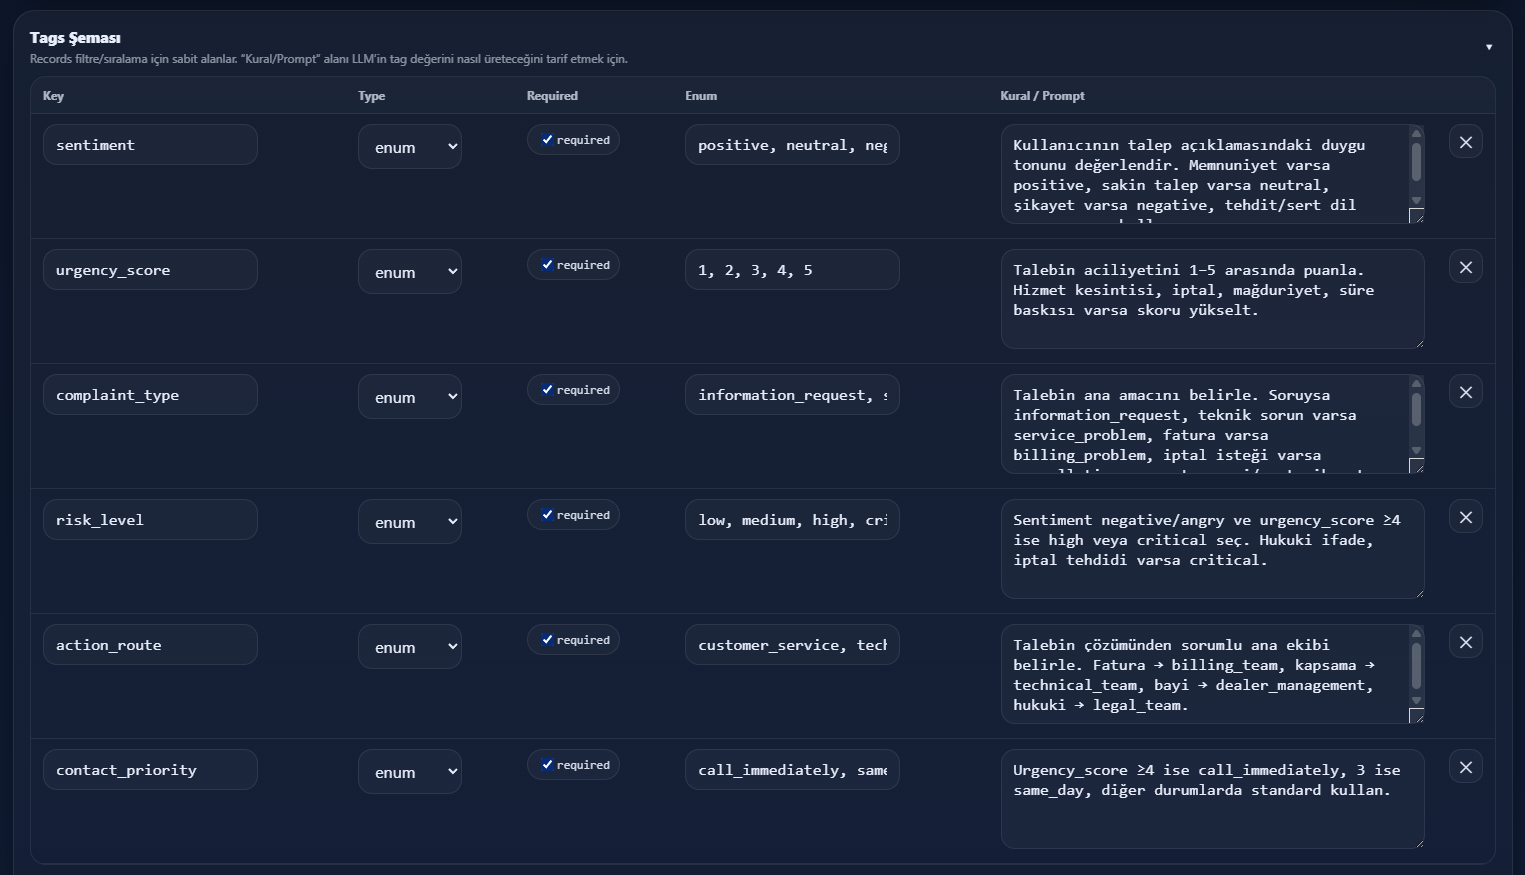Viewport: 1525px width, 875px height.
Task: Delete the contact_priority row
Action: pyautogui.click(x=1465, y=767)
